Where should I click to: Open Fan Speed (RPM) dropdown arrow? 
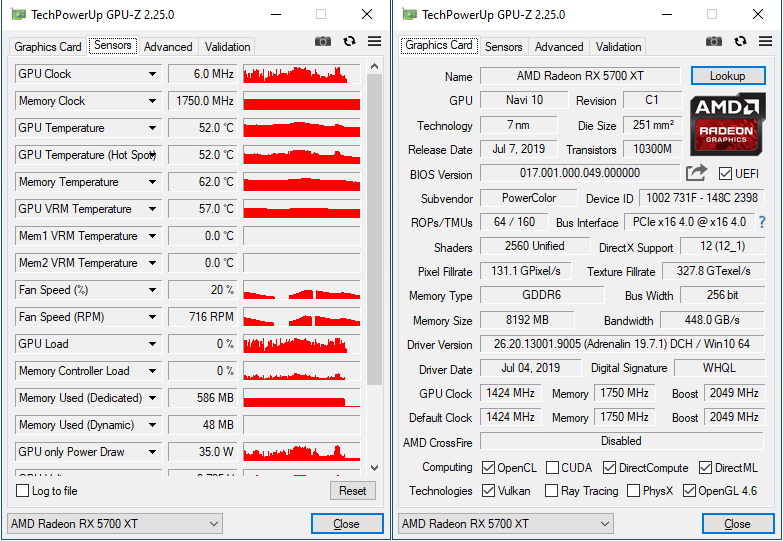click(x=152, y=317)
